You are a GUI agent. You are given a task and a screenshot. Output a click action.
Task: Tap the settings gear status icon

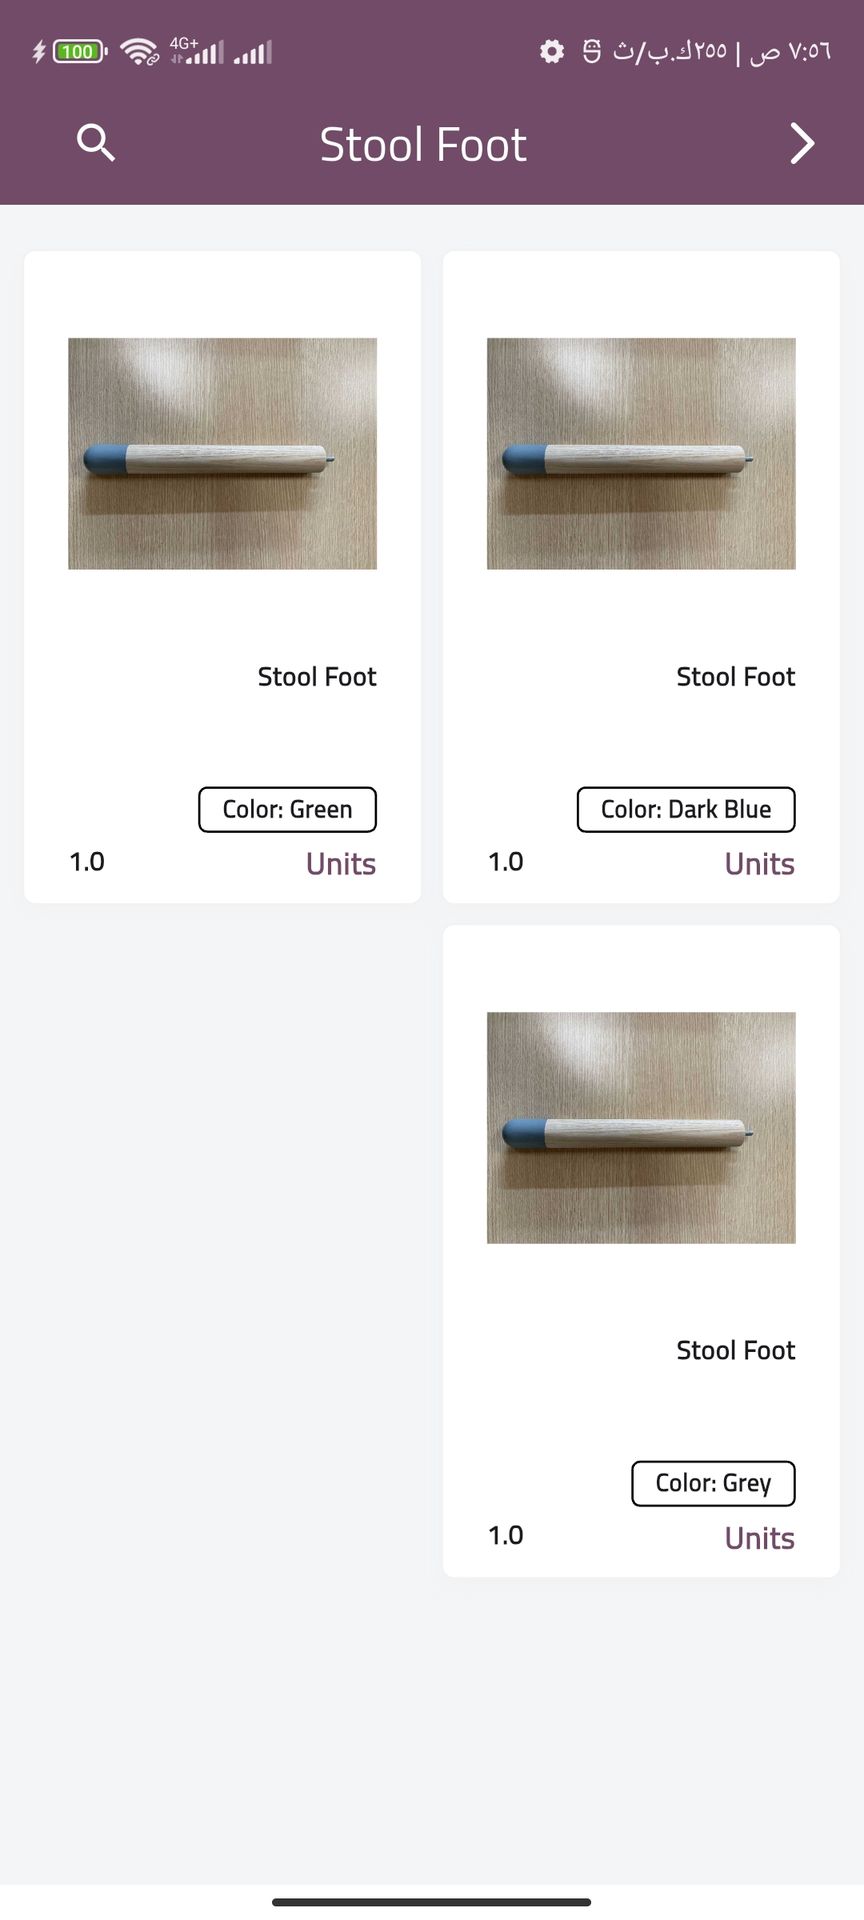point(552,51)
